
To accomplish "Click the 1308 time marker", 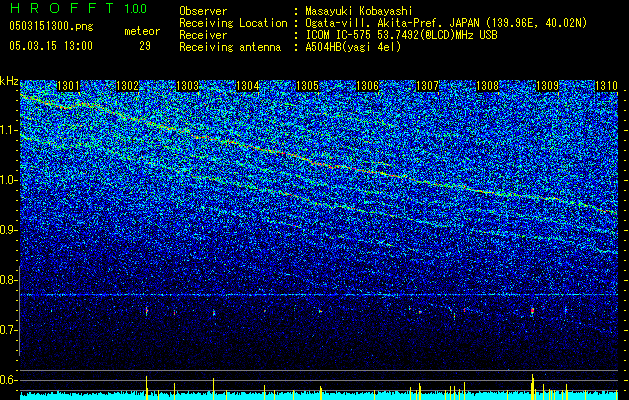I will pos(487,86).
